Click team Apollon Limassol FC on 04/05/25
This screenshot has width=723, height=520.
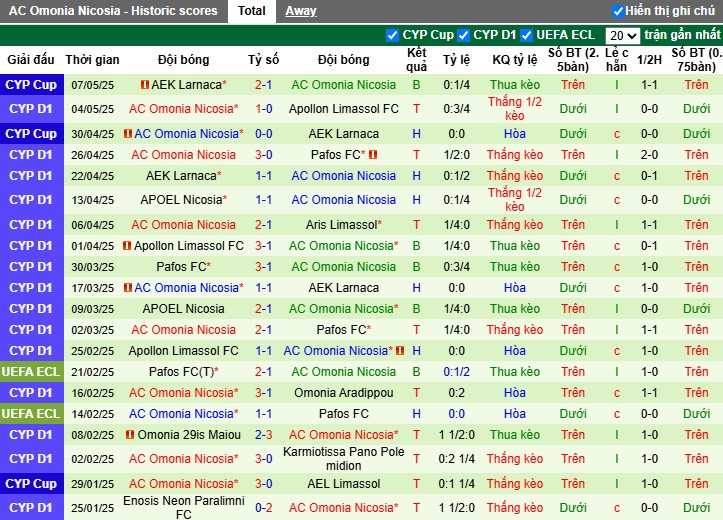point(344,109)
